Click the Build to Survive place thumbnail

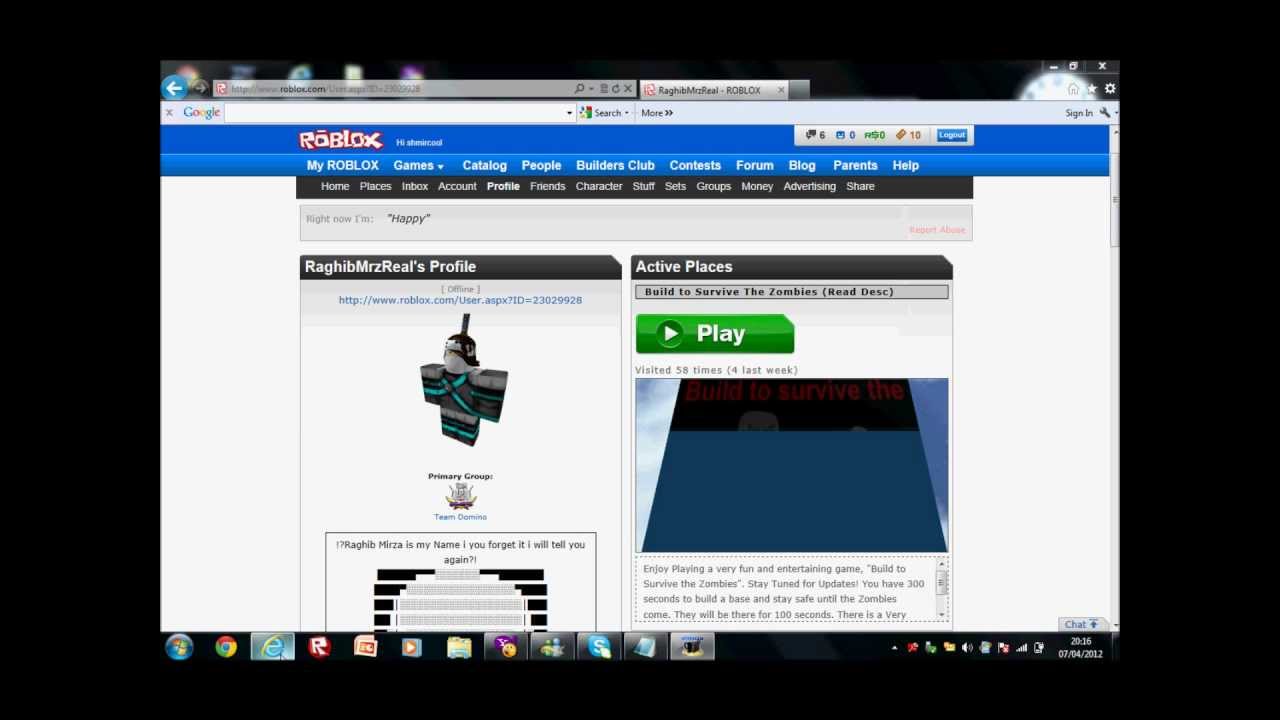click(792, 465)
